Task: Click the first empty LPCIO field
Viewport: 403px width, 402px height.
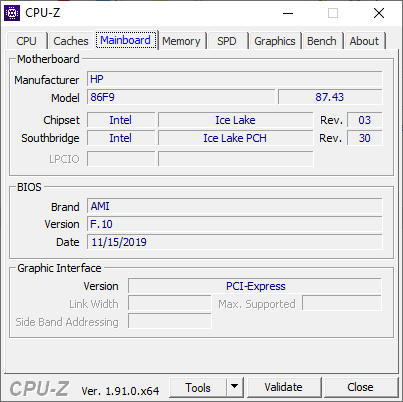Action: [x=121, y=159]
